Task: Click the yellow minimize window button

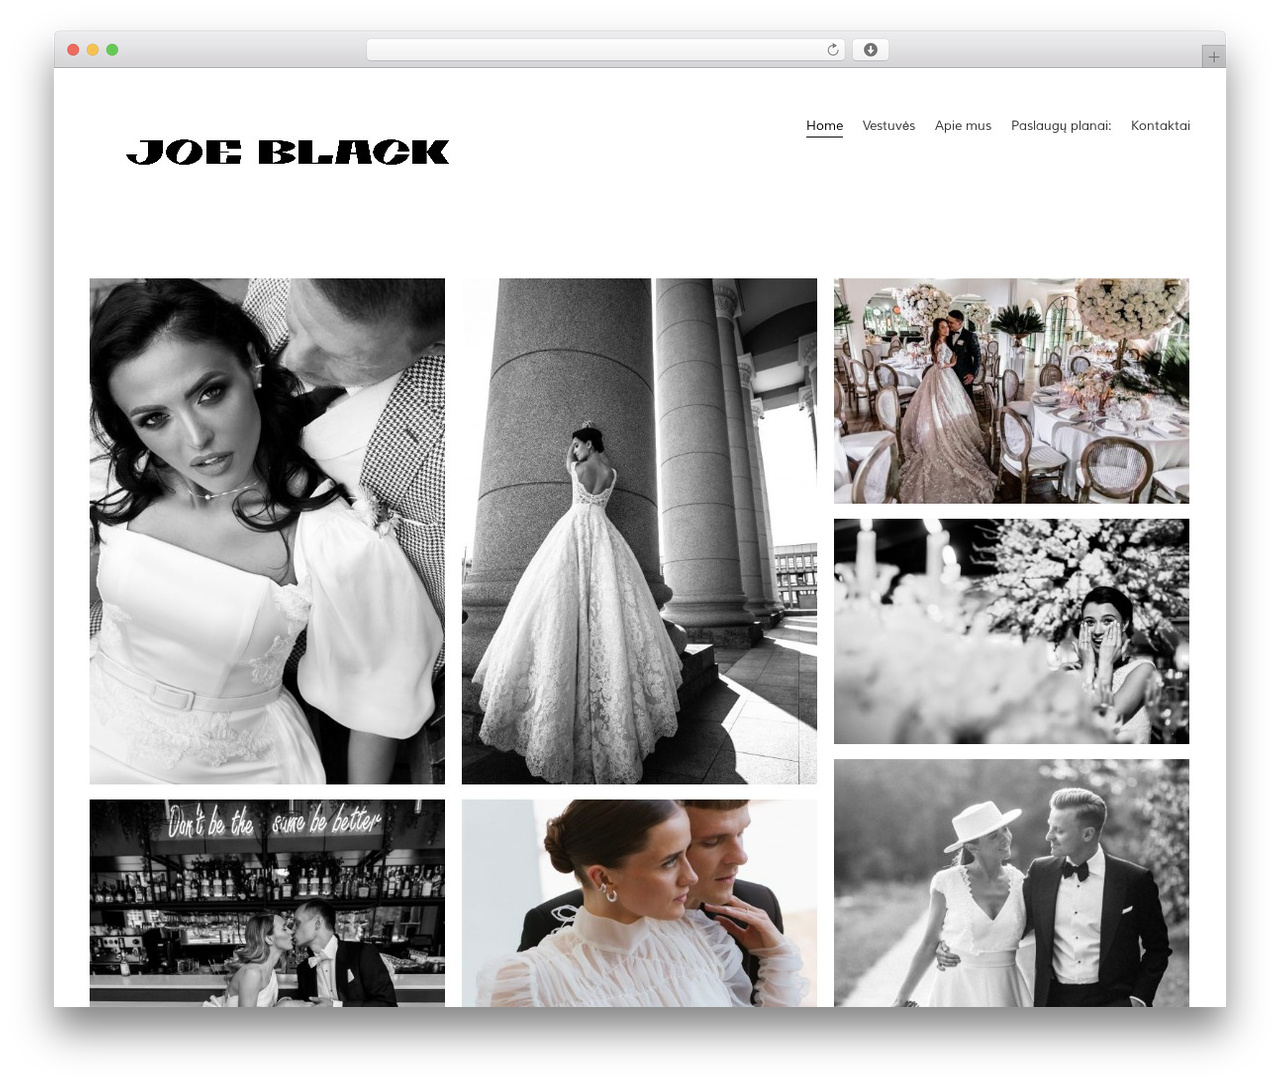Action: point(92,50)
